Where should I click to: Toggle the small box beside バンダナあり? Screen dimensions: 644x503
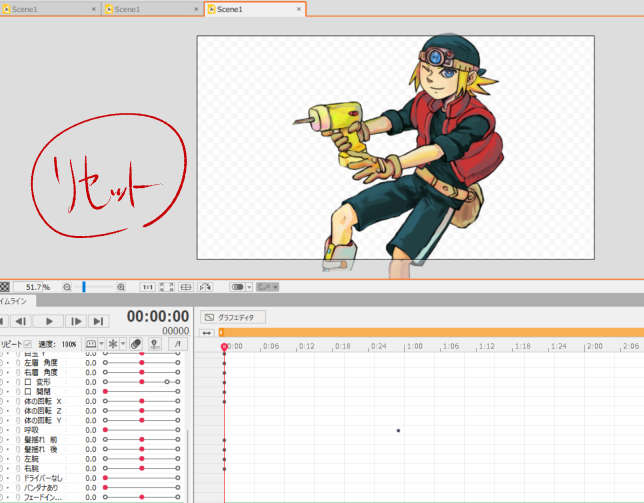point(18,488)
